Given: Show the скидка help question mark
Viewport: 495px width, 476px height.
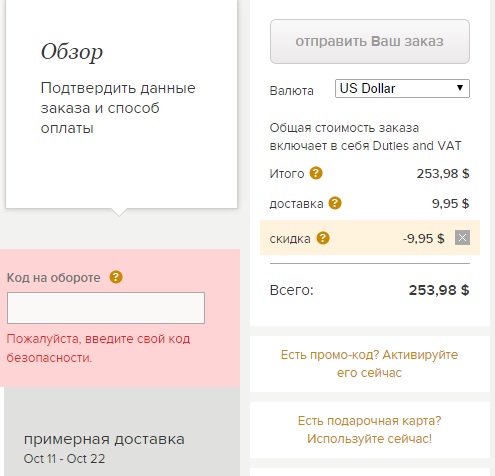Looking at the screenshot, I should (323, 238).
